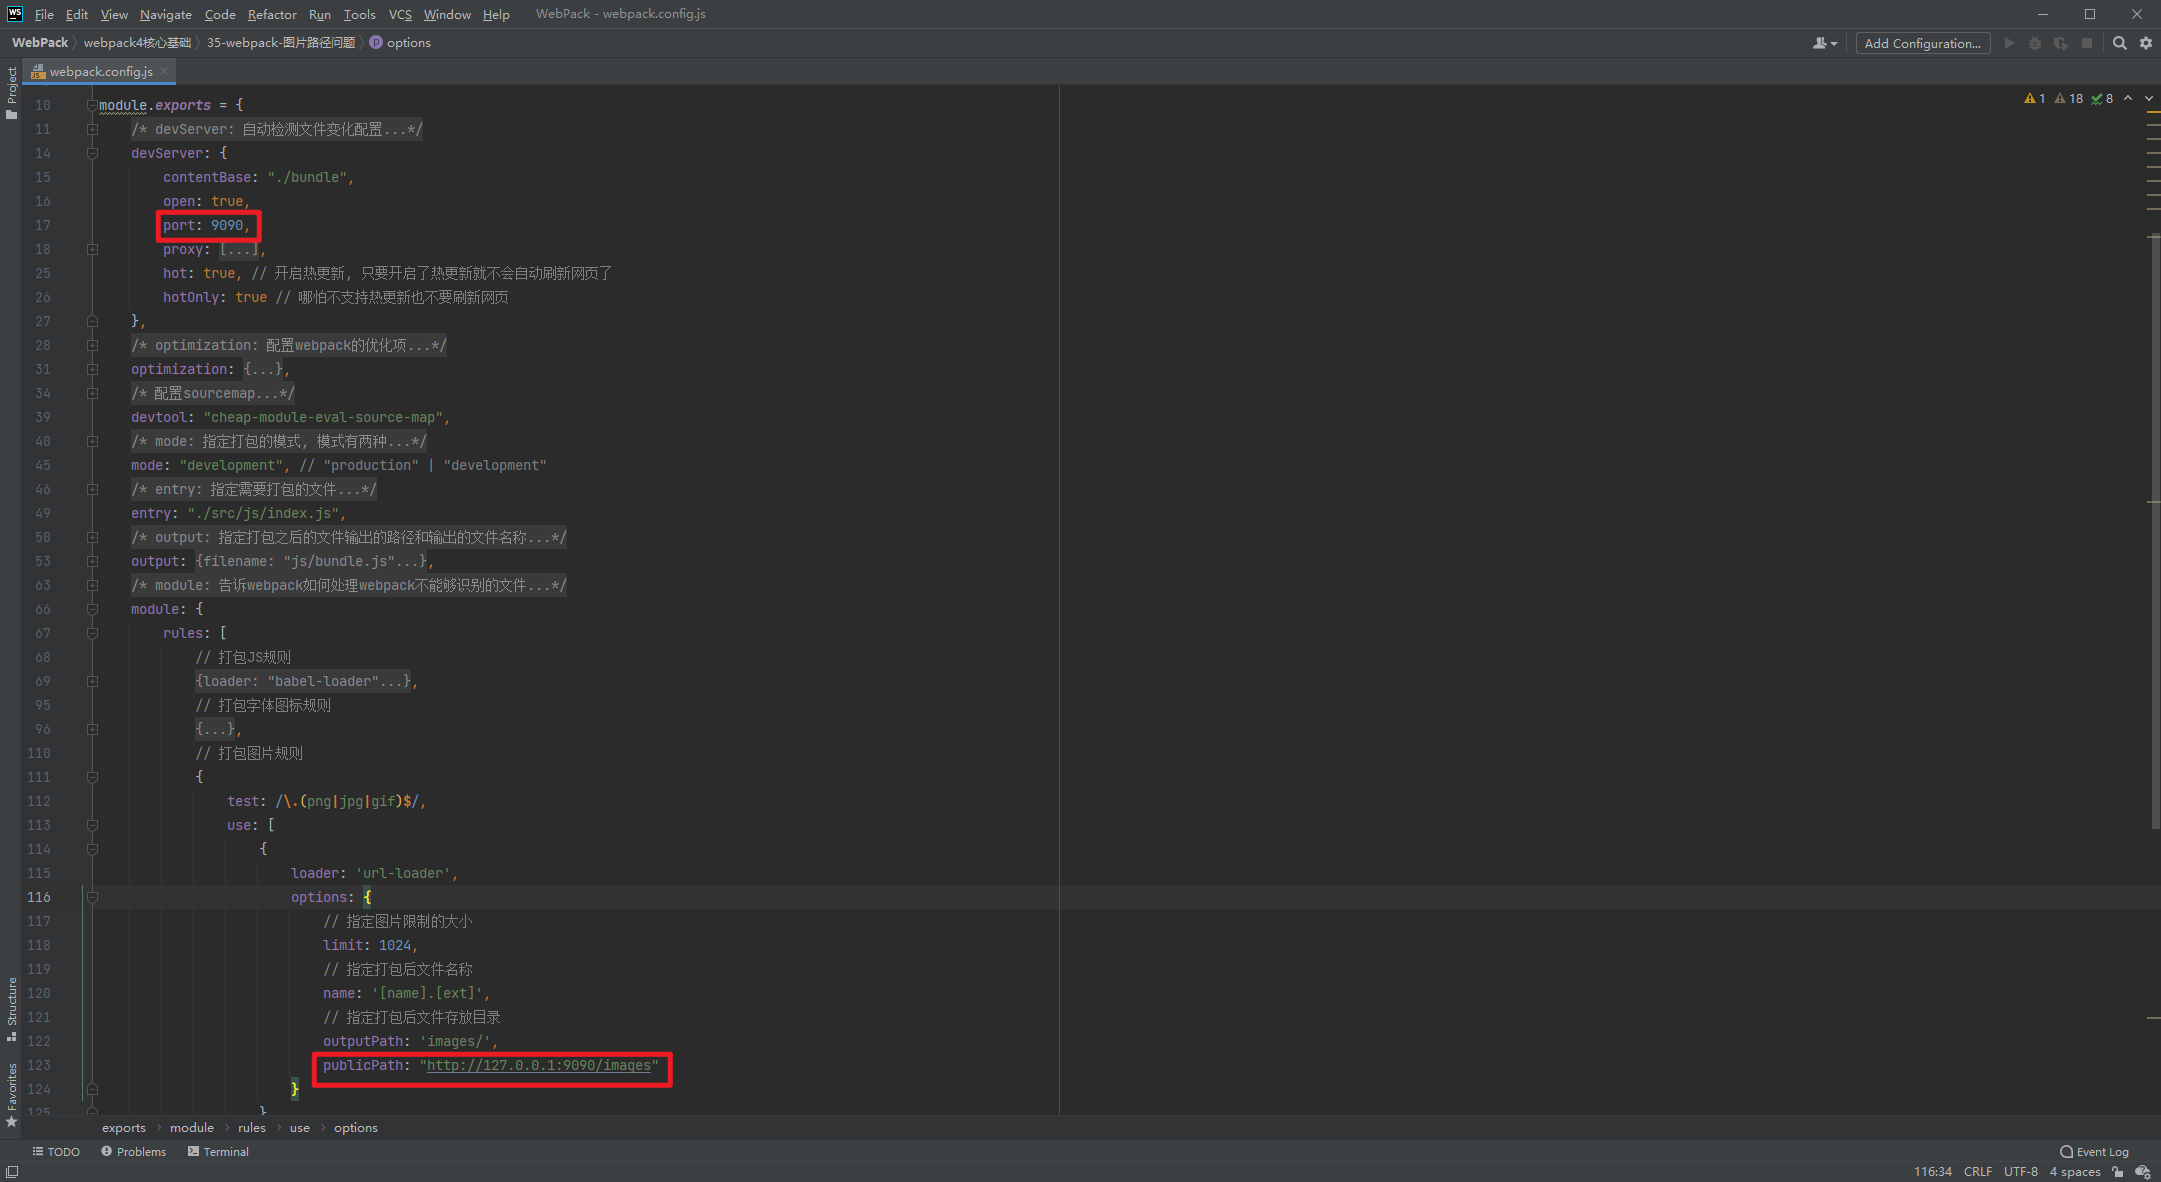
Task: Open Search Everywhere magnifier icon
Action: [2120, 43]
